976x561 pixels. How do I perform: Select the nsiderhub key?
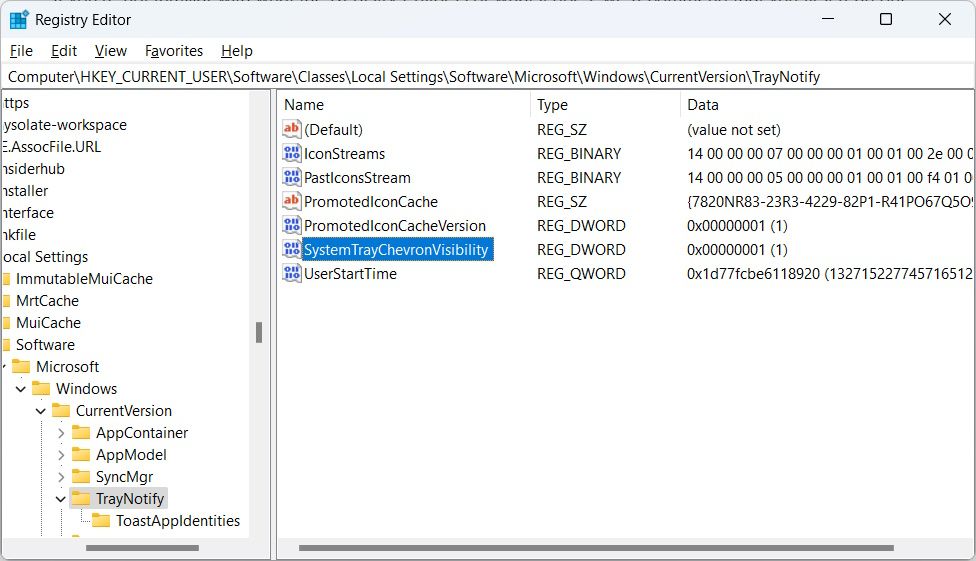(33, 169)
